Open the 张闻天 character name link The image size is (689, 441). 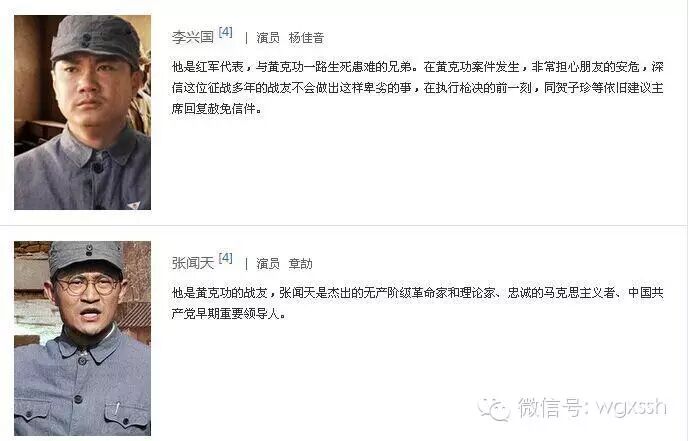192,263
